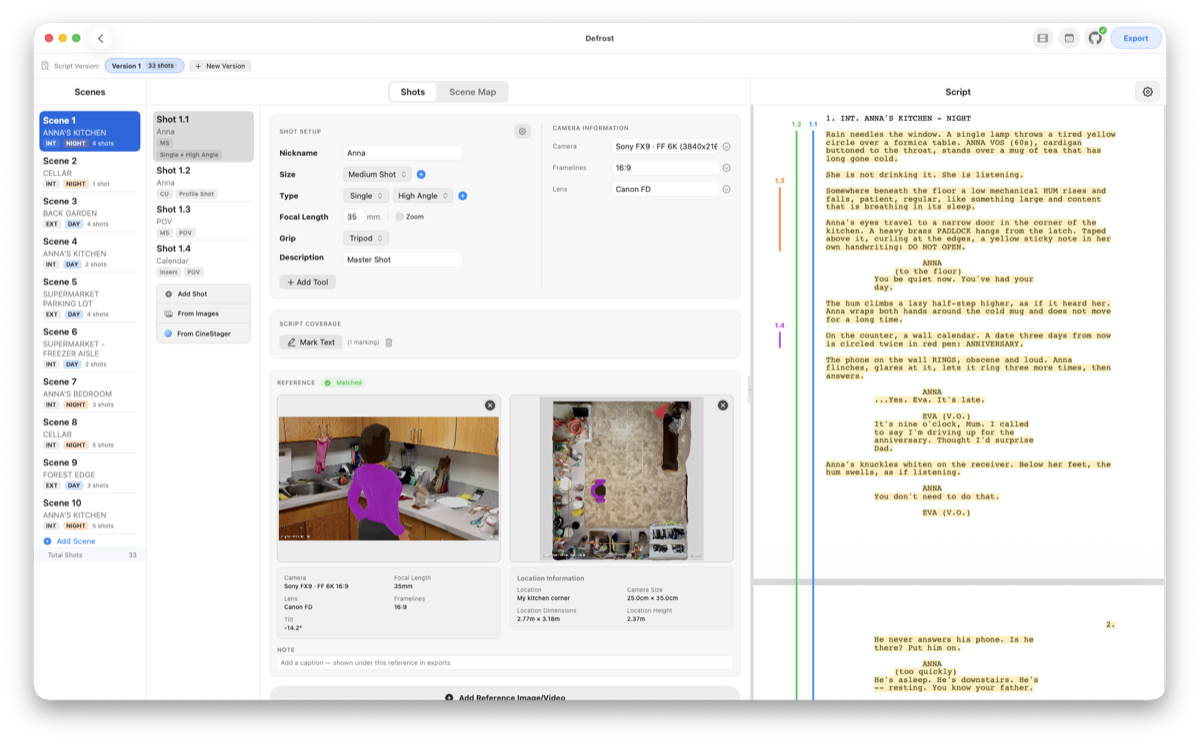Open Shot Setup options gear icon
Viewport: 1200px width, 744px height.
[522, 131]
